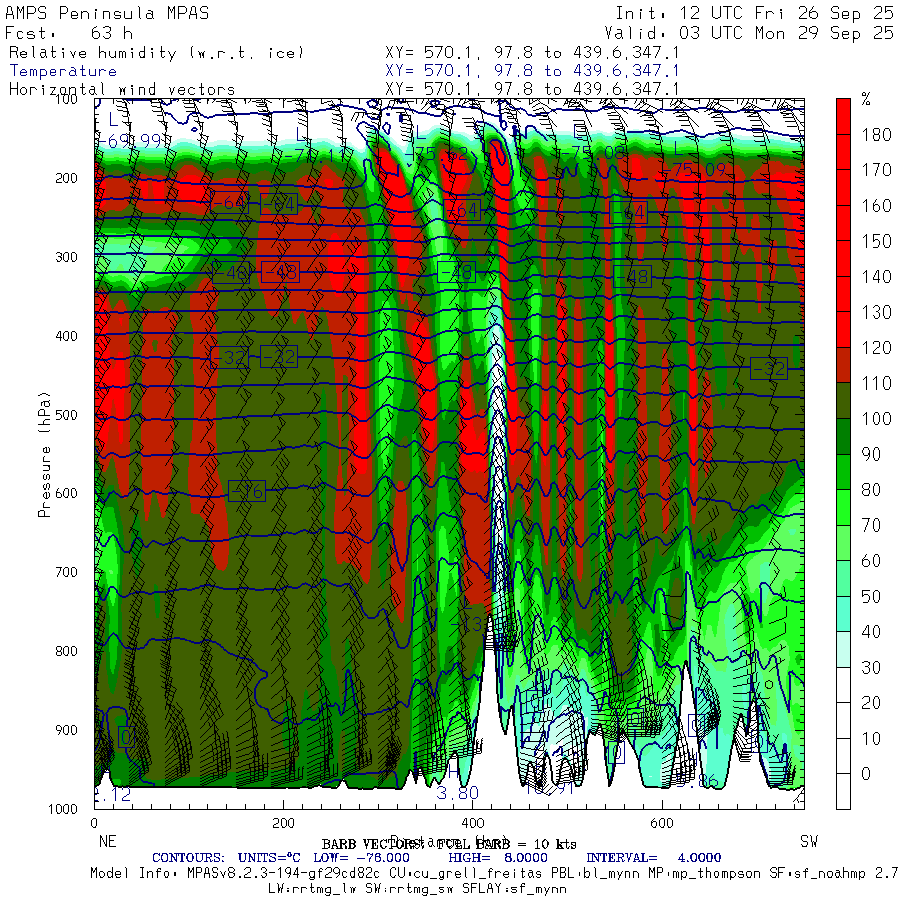Viewport: 900px width, 900px height.
Task: Click the '600' distance axis tick label
Action: click(662, 823)
